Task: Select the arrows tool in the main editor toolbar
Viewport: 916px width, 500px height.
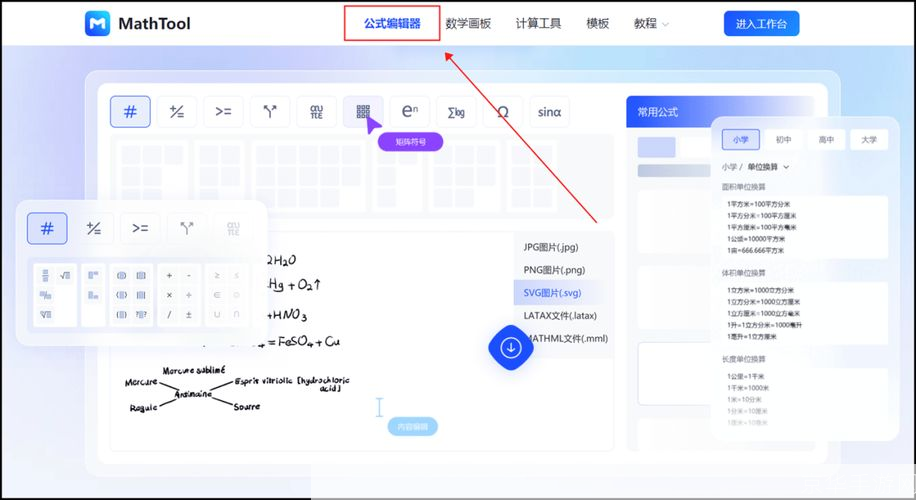Action: (270, 112)
